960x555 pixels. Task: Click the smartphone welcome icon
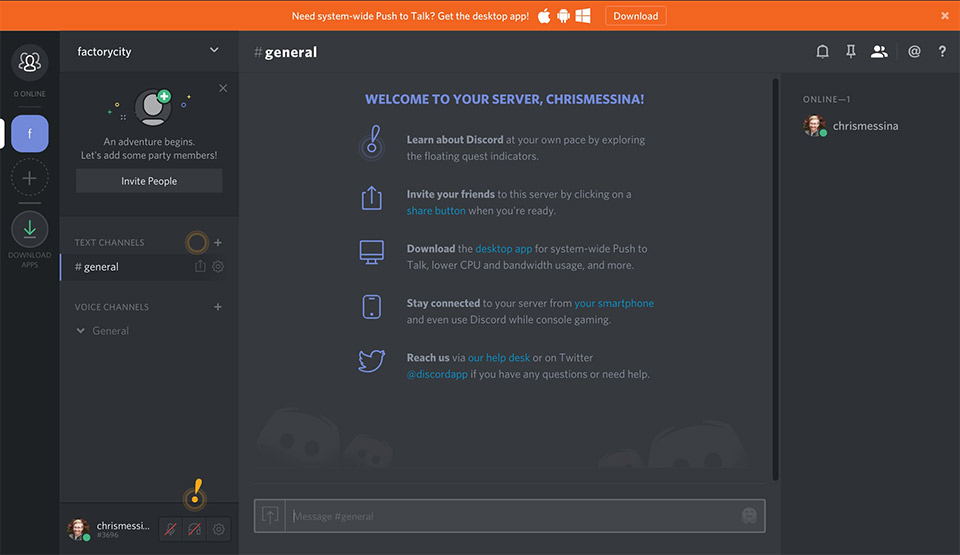[x=372, y=307]
